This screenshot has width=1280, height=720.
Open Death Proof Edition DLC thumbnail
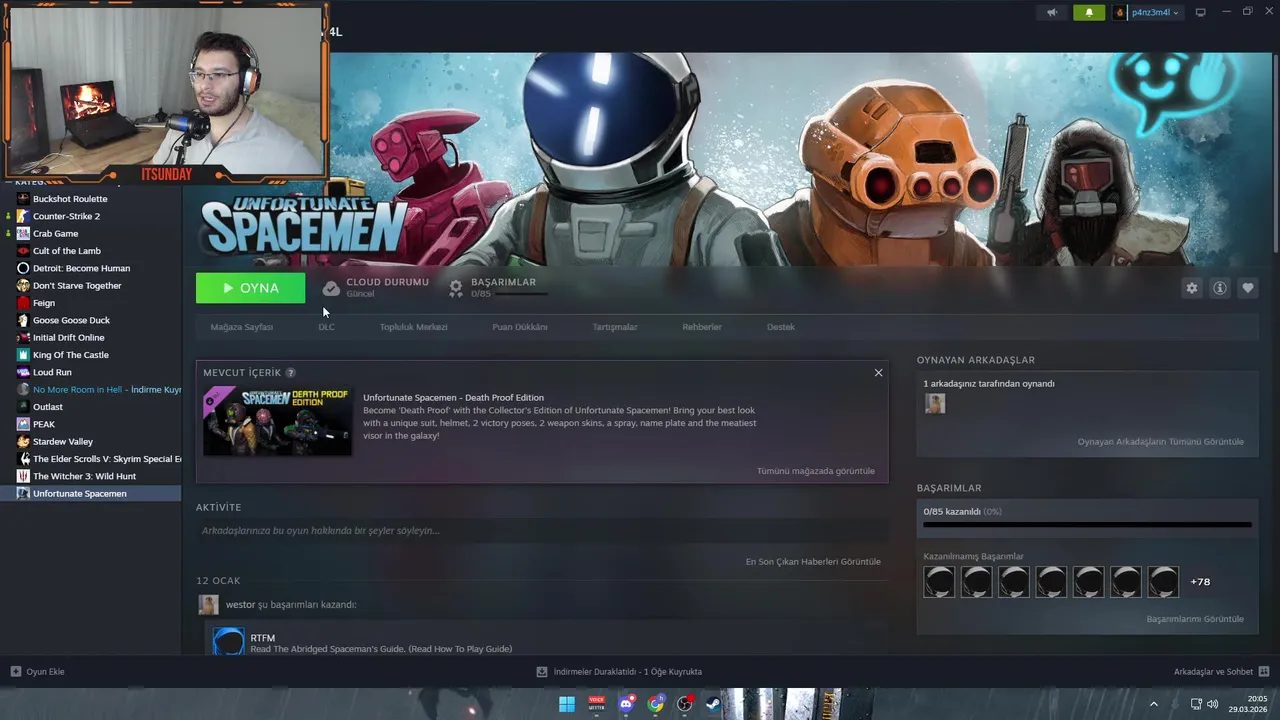pos(277,421)
